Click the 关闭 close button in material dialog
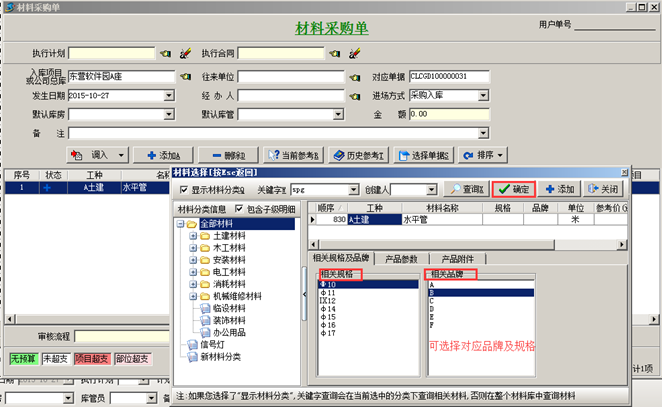The image size is (662, 408). coord(605,189)
